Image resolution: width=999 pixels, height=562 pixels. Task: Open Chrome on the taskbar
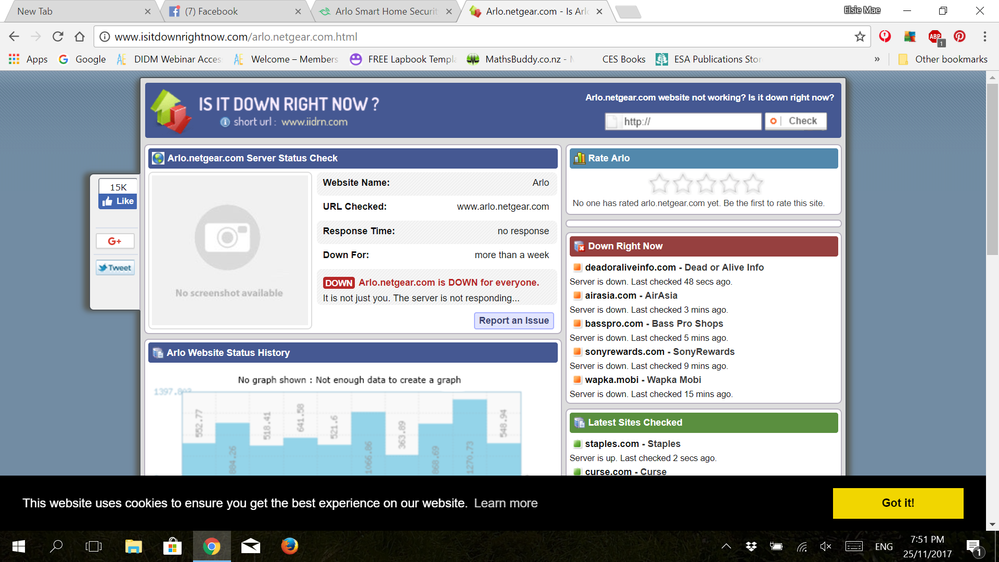212,546
